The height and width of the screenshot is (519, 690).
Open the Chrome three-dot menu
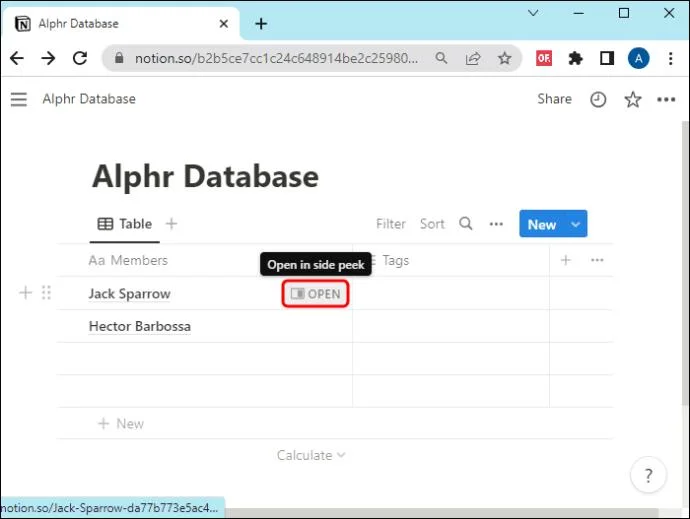tap(670, 58)
